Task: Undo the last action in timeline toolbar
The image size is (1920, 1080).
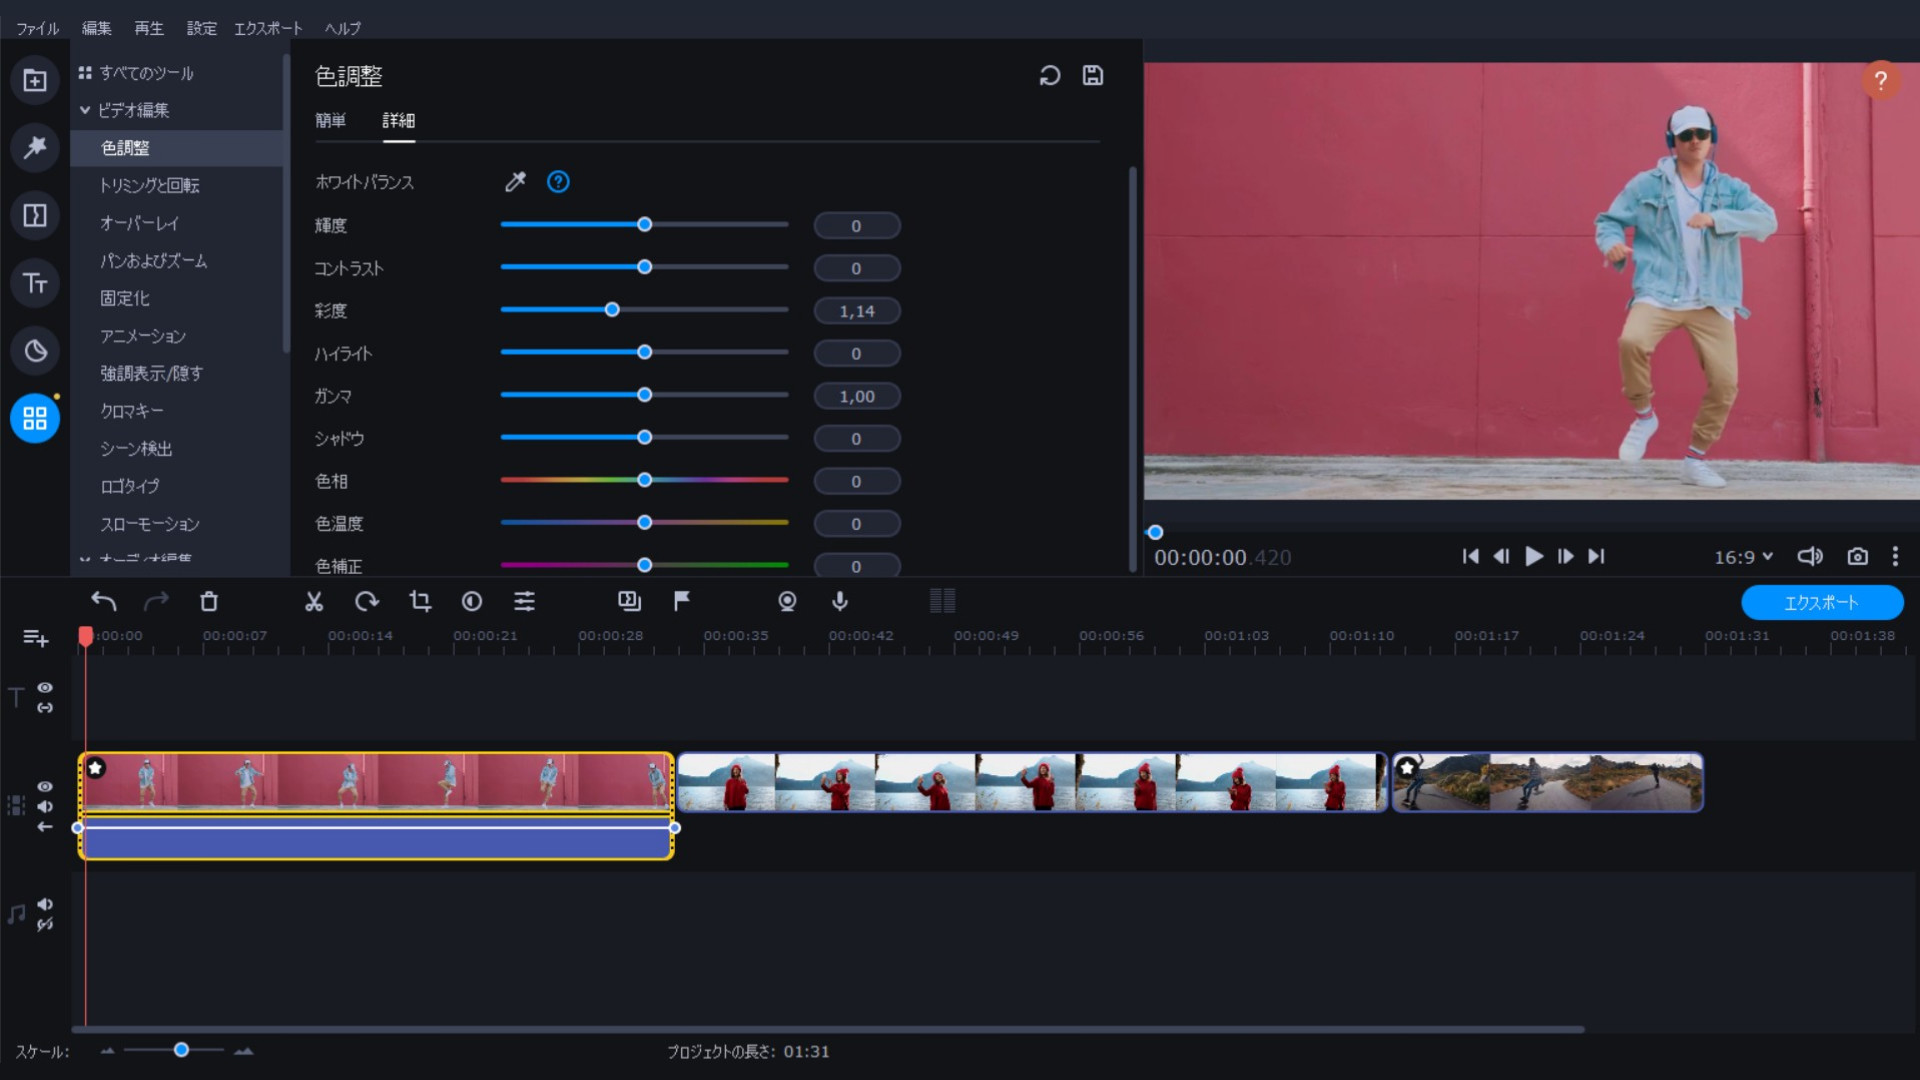Action: click(x=104, y=601)
